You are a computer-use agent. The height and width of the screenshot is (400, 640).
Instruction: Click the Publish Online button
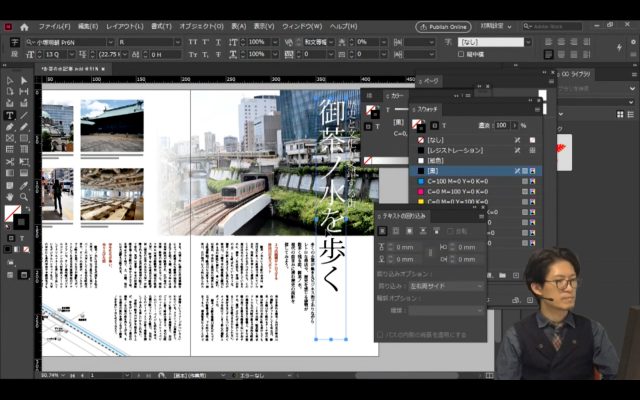pyautogui.click(x=443, y=27)
